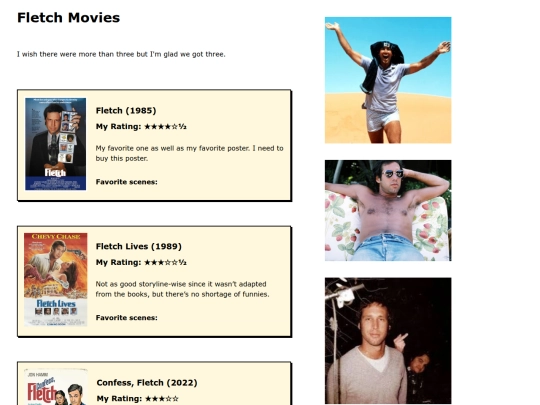View the photo of man in sunglasses reclining
540x405 pixels.
pyautogui.click(x=388, y=210)
